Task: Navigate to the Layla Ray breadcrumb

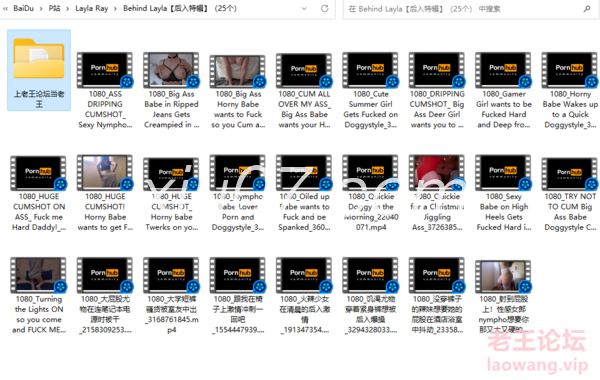Action: [91, 8]
